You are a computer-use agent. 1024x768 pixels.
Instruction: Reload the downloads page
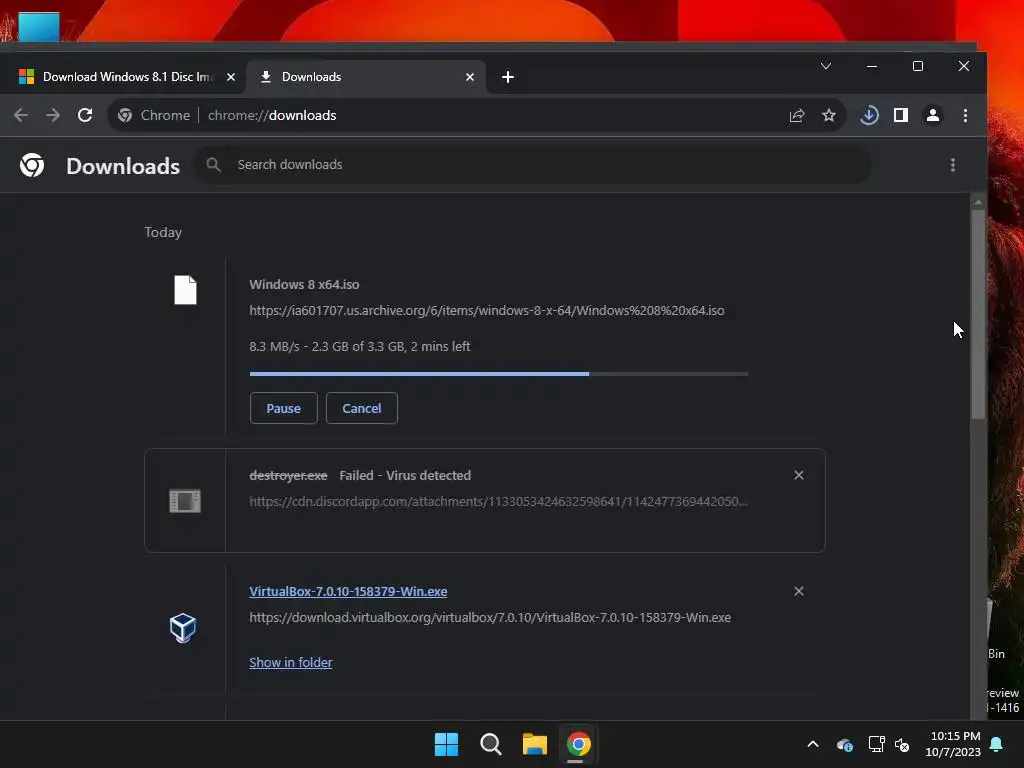click(x=85, y=116)
